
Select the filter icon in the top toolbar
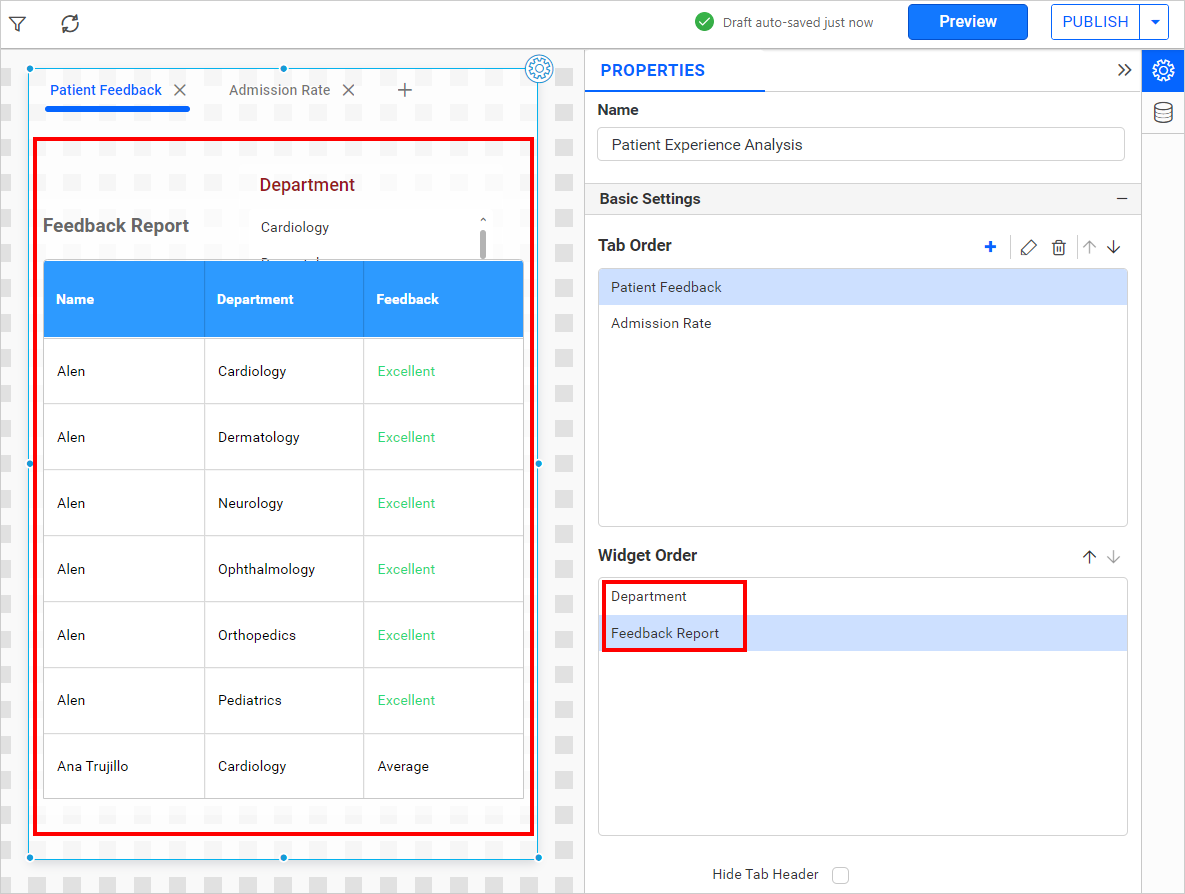18,22
